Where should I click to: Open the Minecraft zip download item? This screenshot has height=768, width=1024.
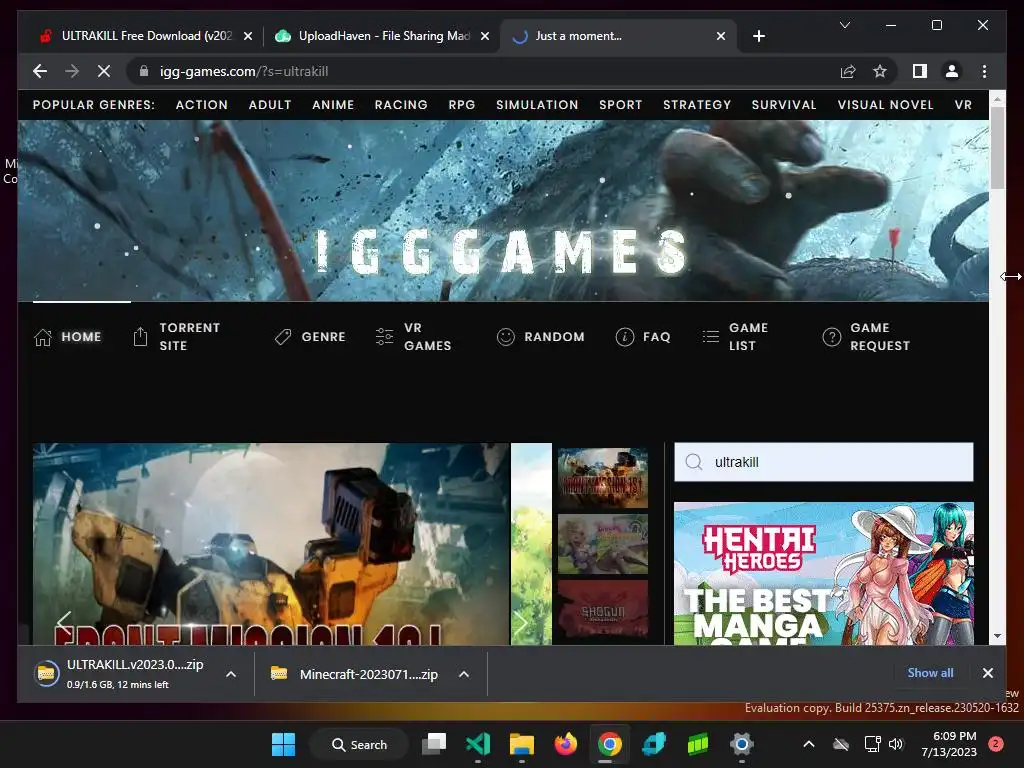pos(356,674)
